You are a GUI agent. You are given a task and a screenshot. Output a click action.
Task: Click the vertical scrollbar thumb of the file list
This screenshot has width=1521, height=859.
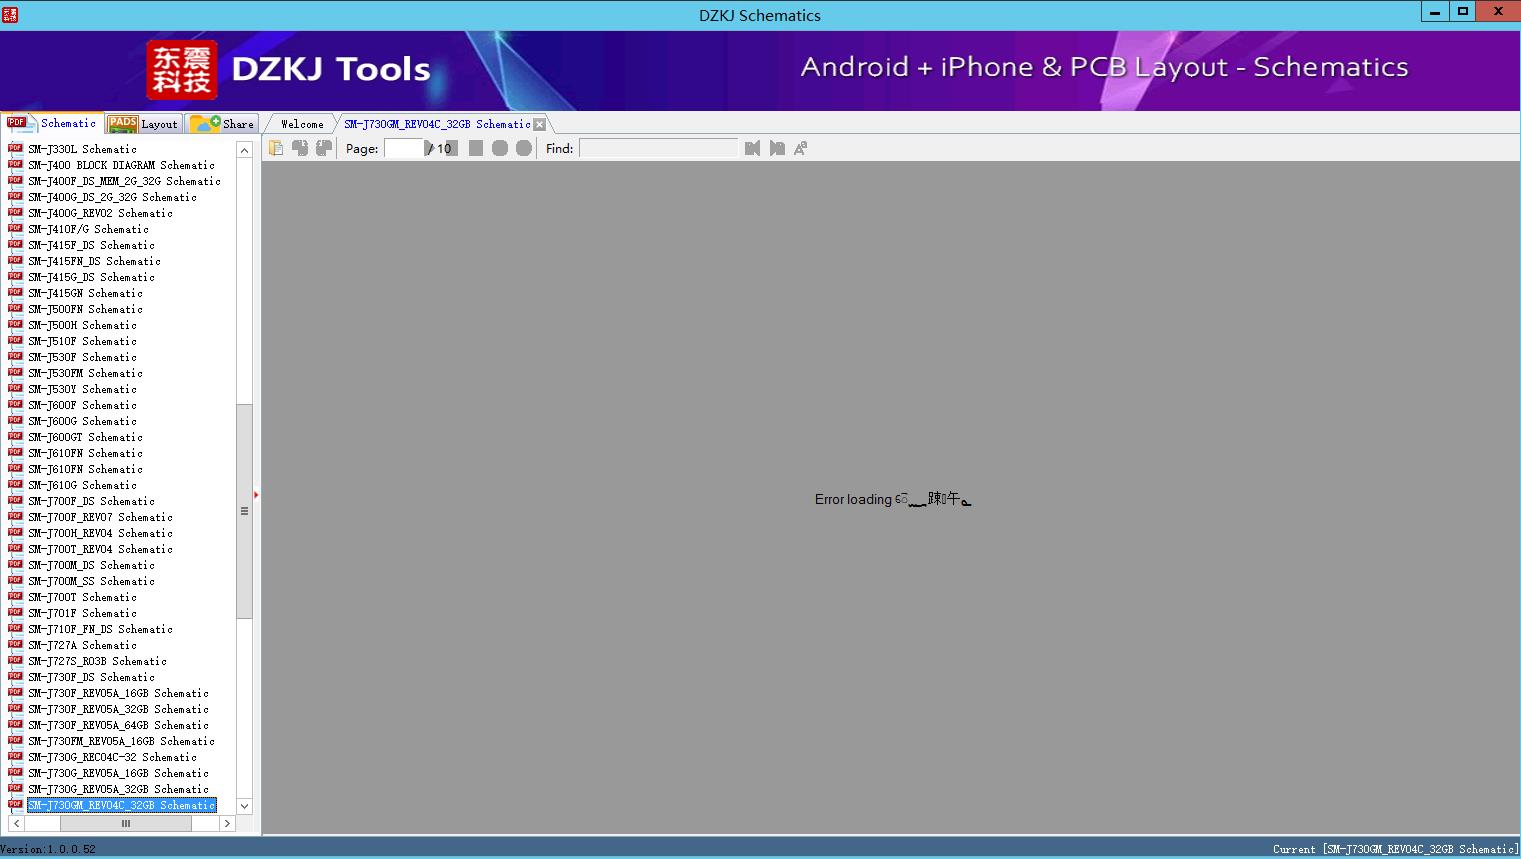pyautogui.click(x=244, y=511)
